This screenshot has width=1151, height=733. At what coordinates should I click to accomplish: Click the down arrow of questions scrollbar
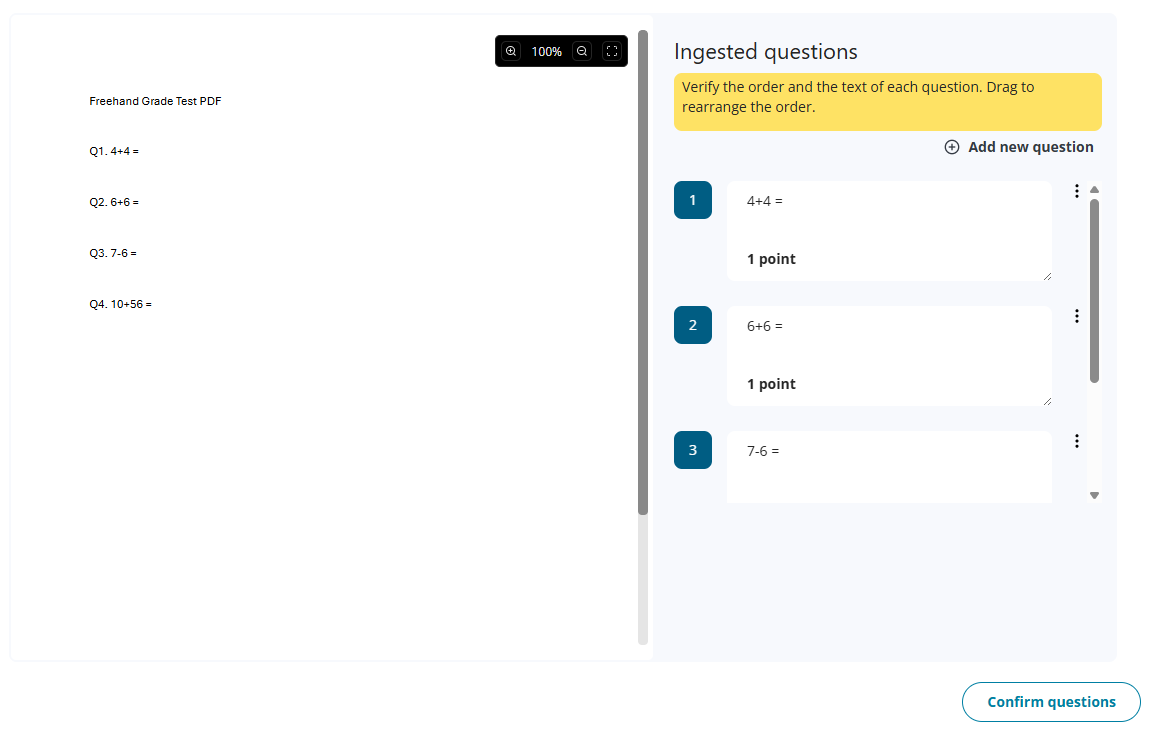point(1094,495)
